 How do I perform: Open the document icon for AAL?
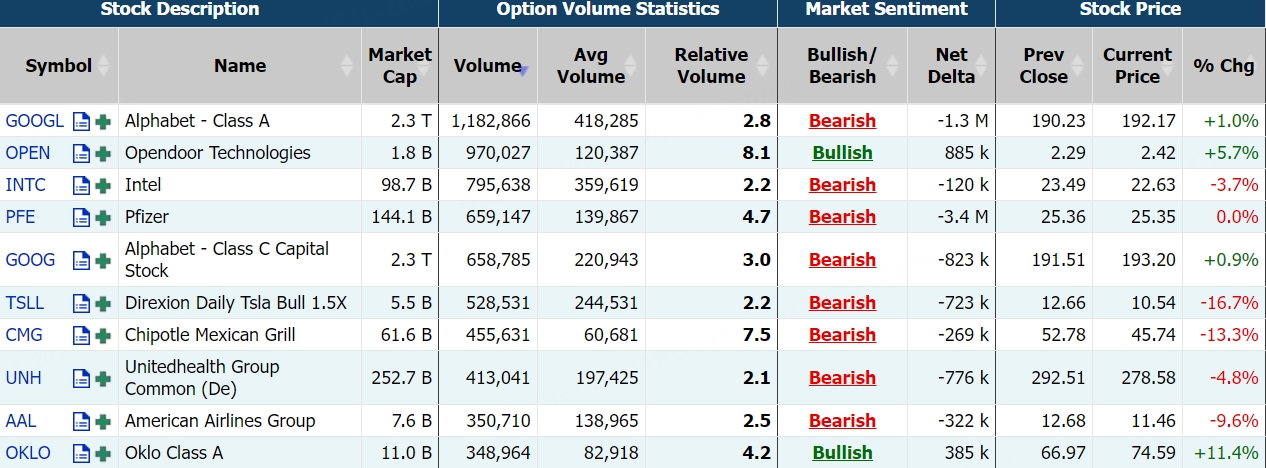[x=82, y=422]
